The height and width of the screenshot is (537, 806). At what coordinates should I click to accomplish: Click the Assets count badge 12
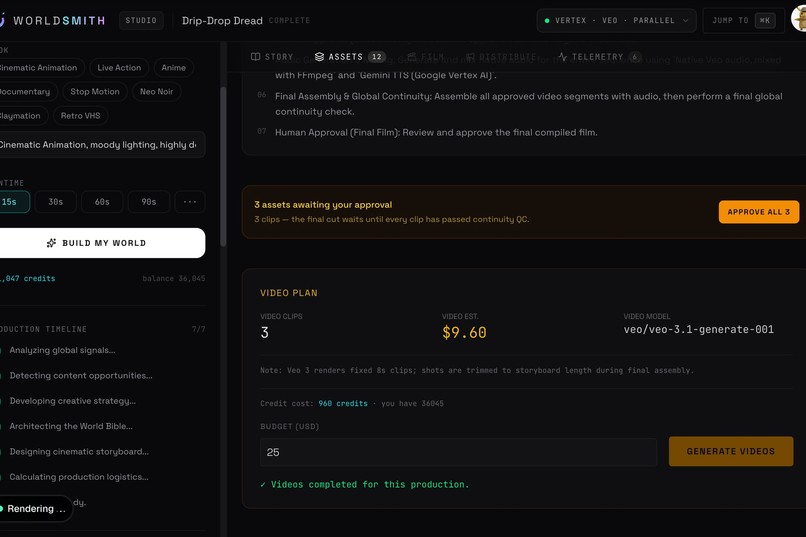(377, 57)
